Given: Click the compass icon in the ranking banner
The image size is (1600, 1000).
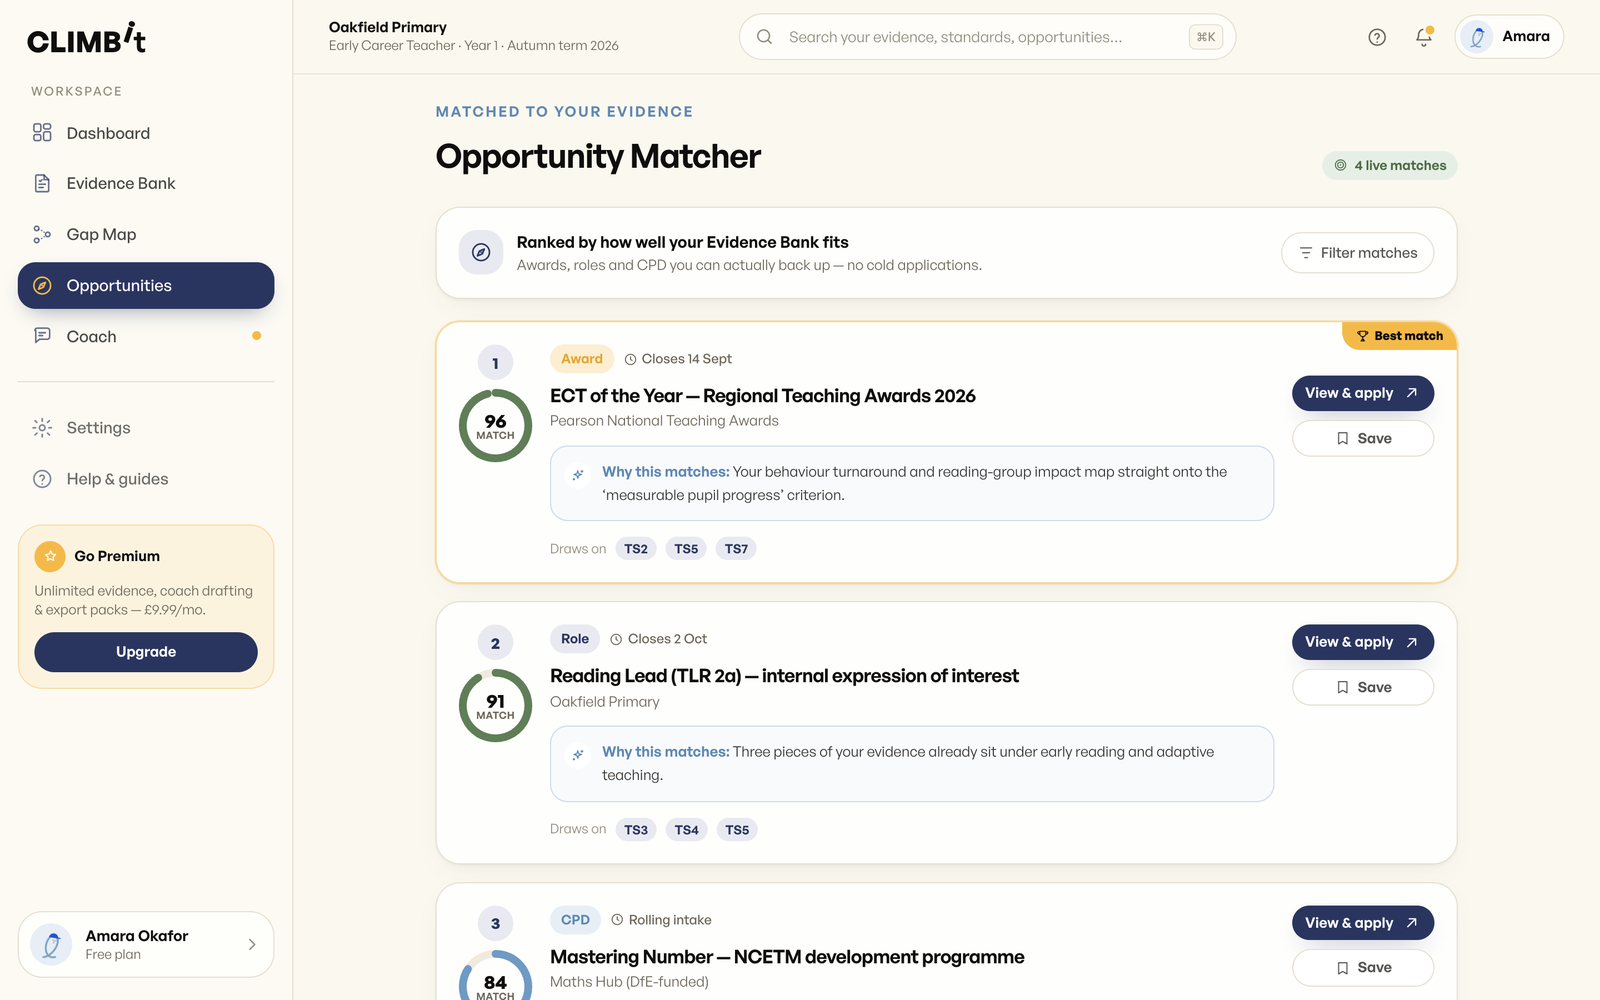Looking at the screenshot, I should [481, 252].
